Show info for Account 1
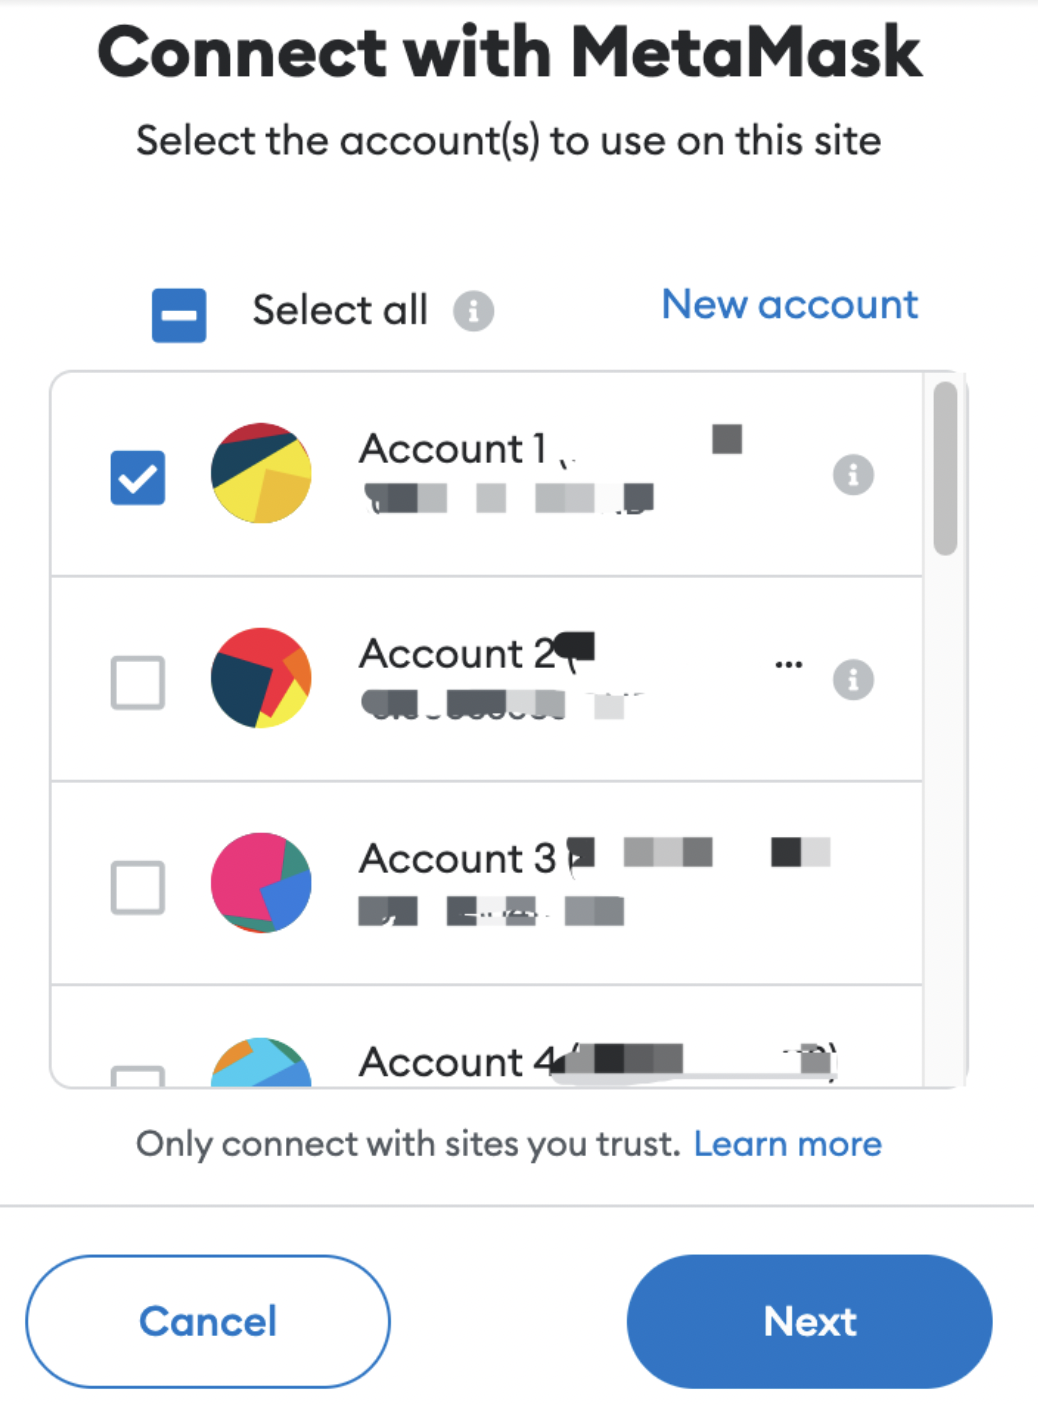This screenshot has width=1038, height=1404. pyautogui.click(x=853, y=475)
